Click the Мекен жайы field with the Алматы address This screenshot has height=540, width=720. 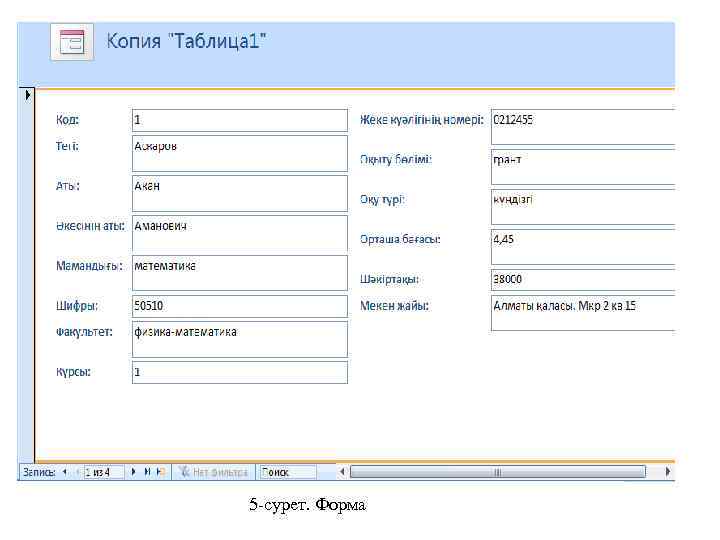[x=583, y=313]
